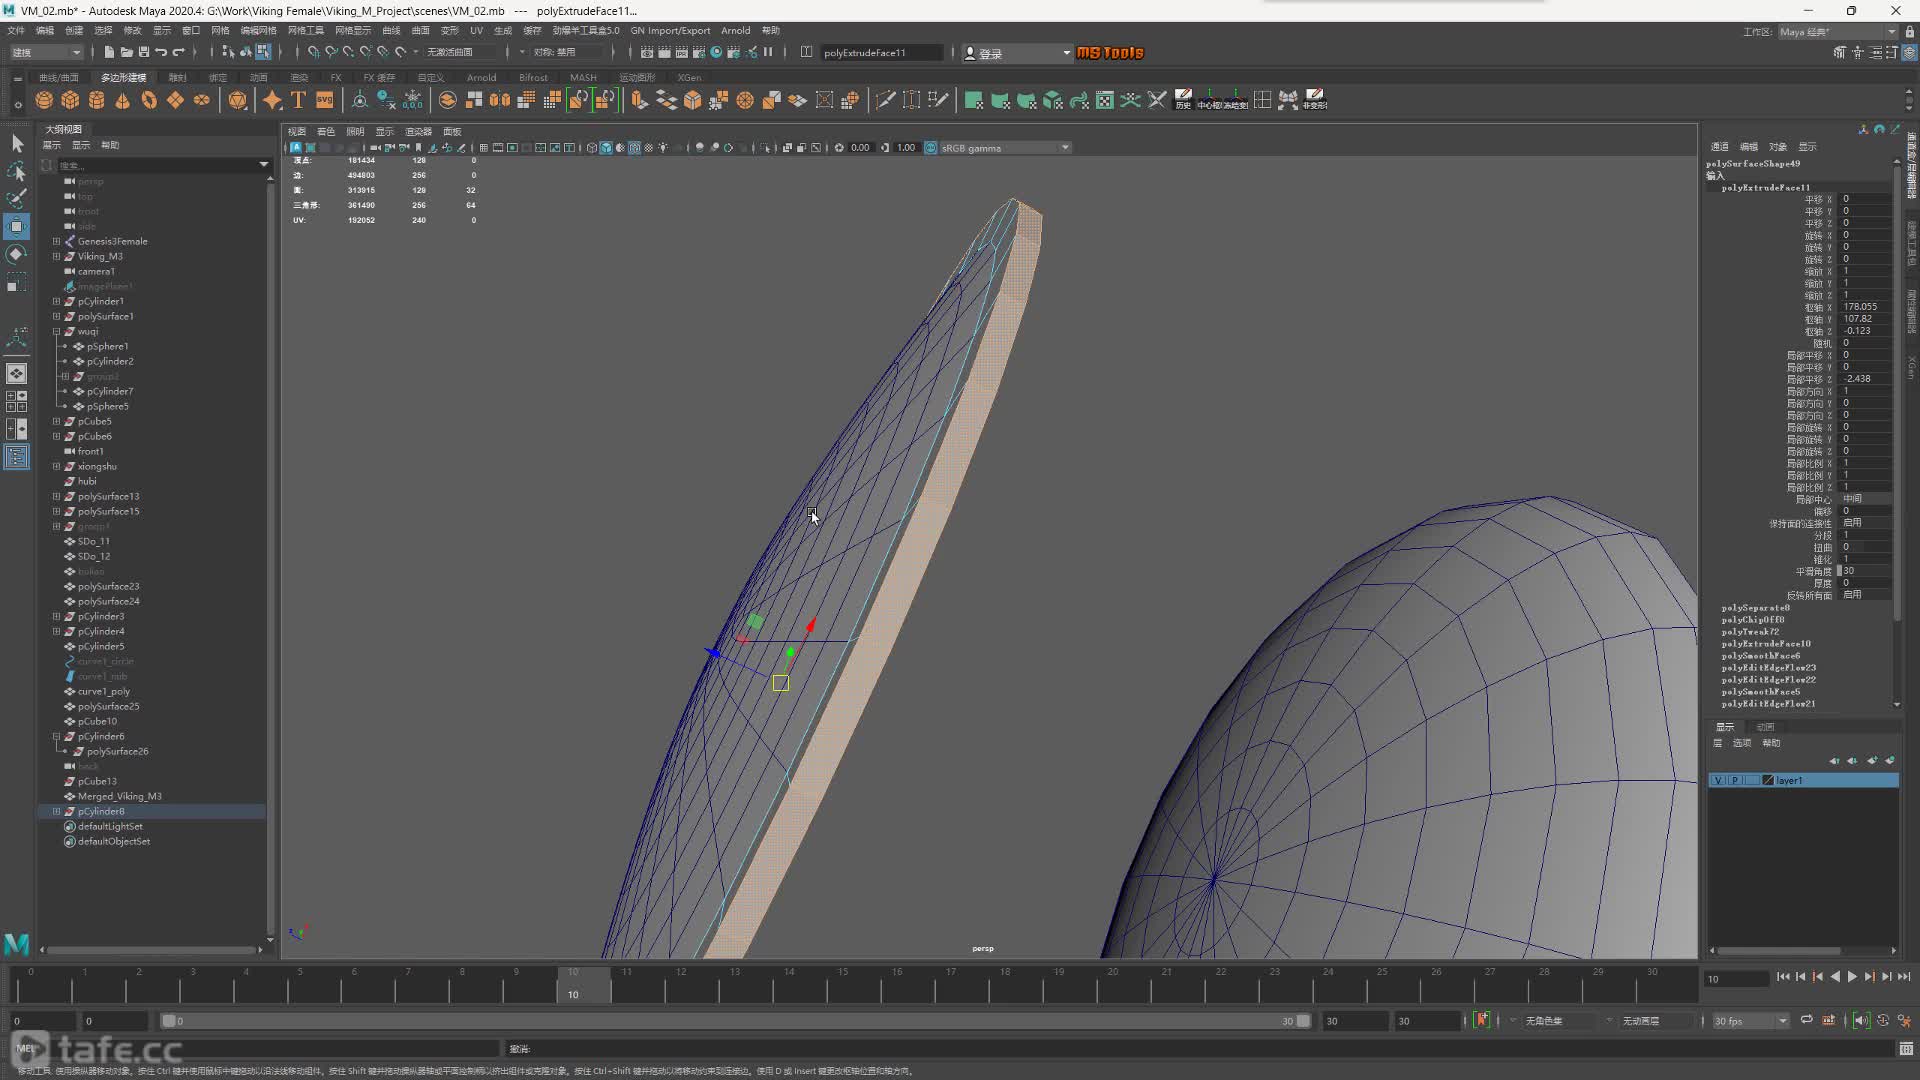1920x1080 pixels.
Task: Select the Lasso tool in the toolbox
Action: coord(17,172)
